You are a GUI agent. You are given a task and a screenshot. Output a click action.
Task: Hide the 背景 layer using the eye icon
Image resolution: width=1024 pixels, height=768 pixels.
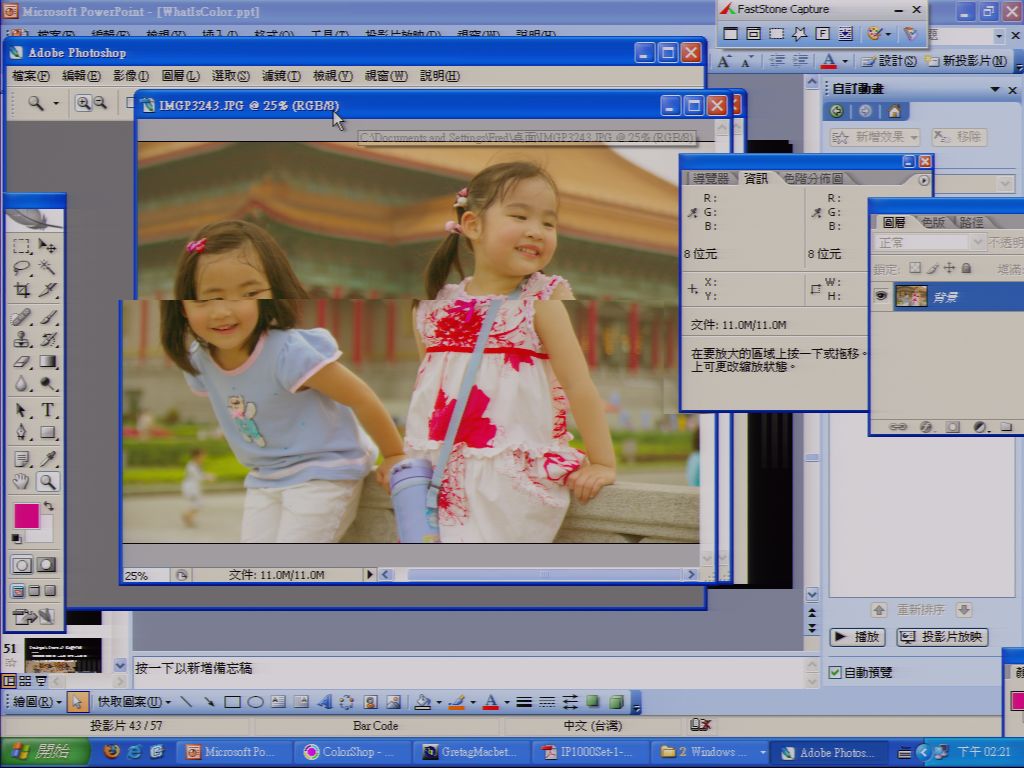click(x=881, y=296)
